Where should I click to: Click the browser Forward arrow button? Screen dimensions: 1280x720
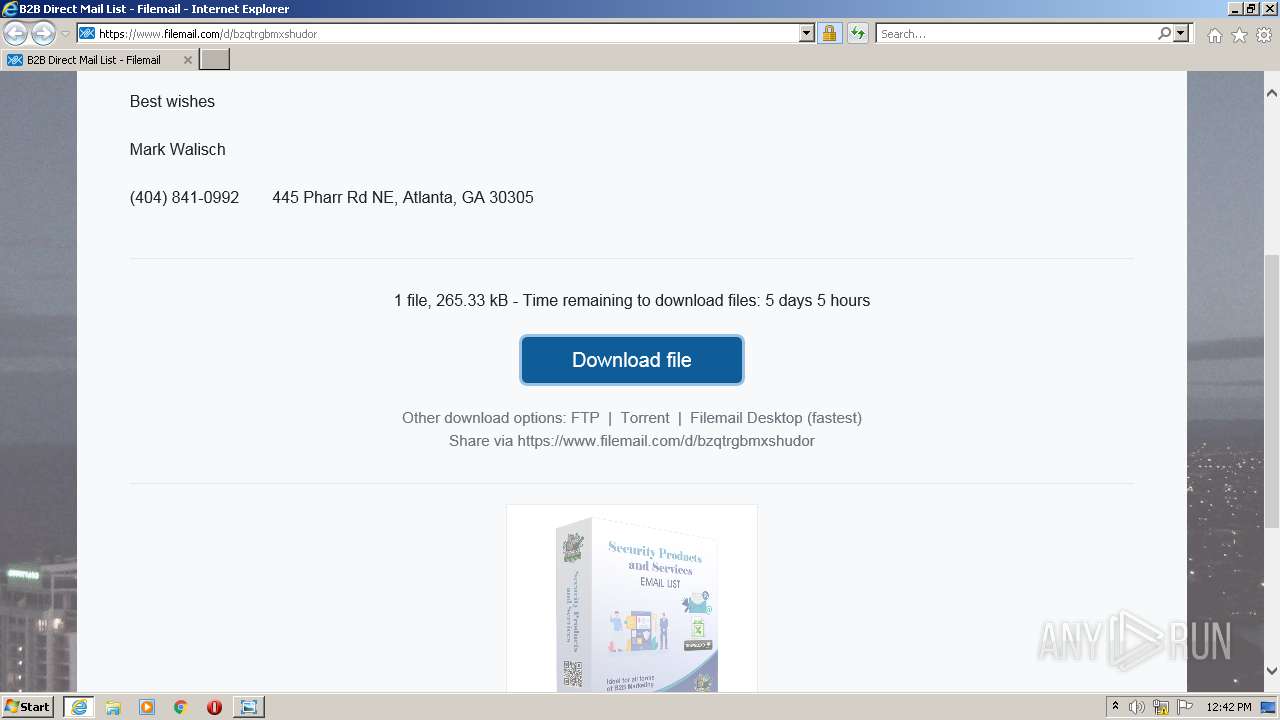43,34
